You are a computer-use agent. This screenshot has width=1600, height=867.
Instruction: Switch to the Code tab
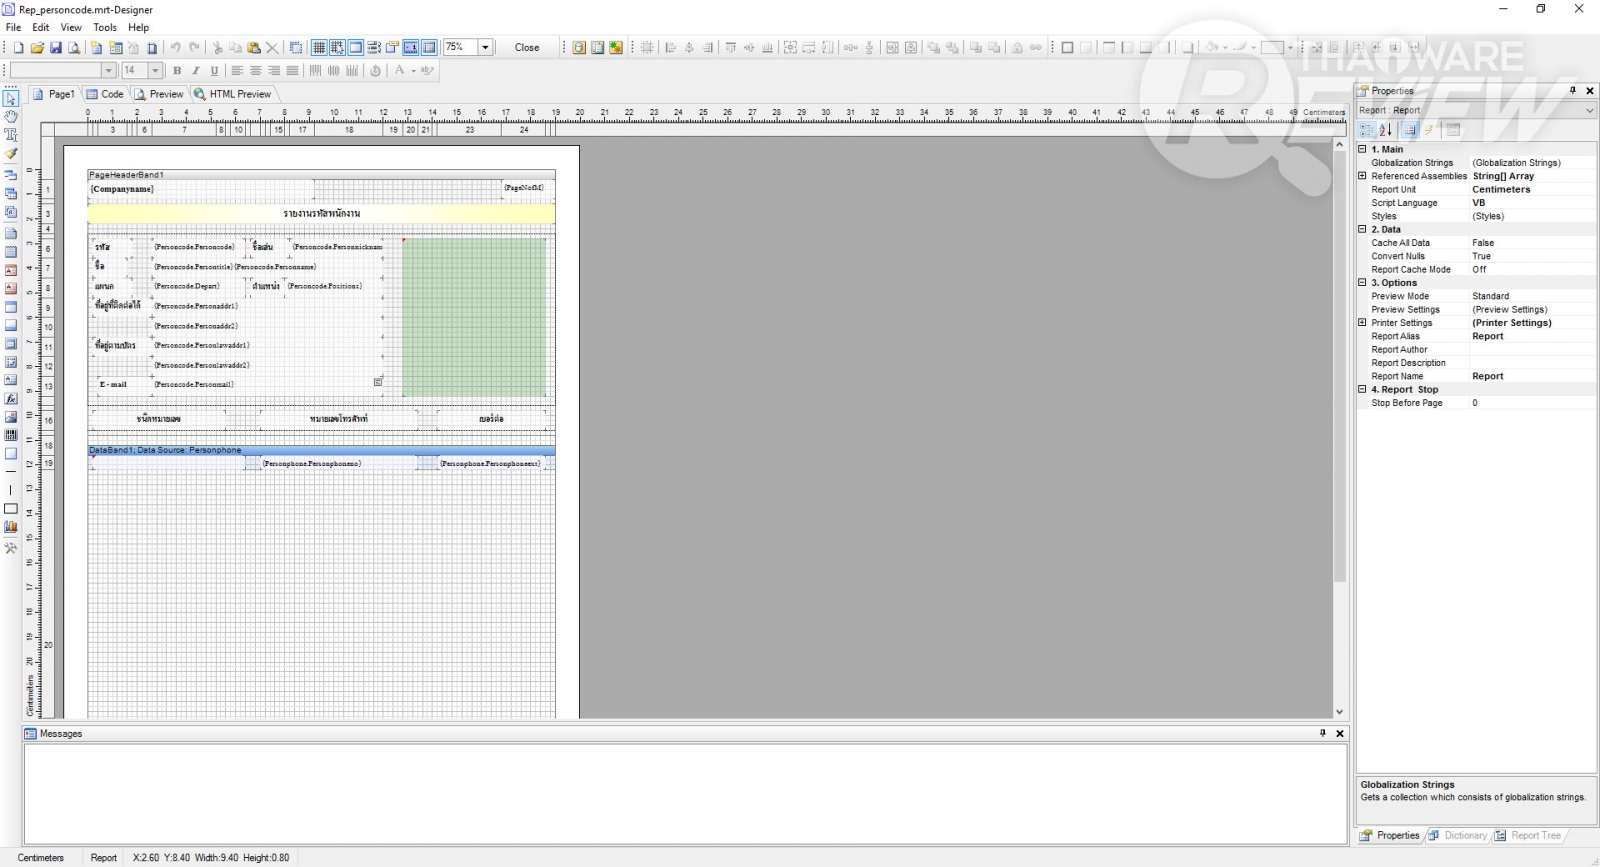(x=105, y=94)
